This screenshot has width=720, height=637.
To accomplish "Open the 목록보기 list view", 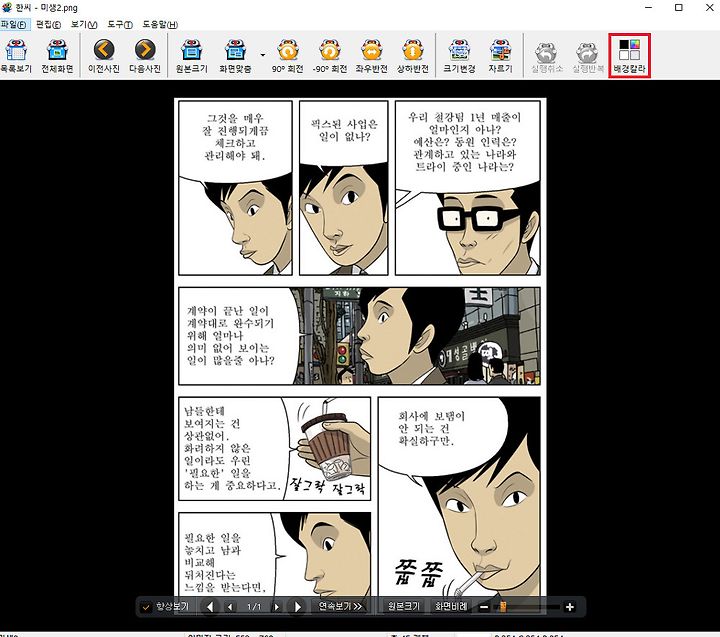I will [x=16, y=56].
